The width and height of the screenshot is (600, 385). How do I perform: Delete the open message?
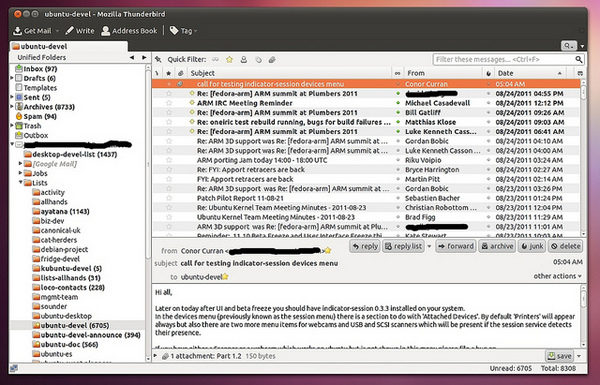click(x=566, y=246)
